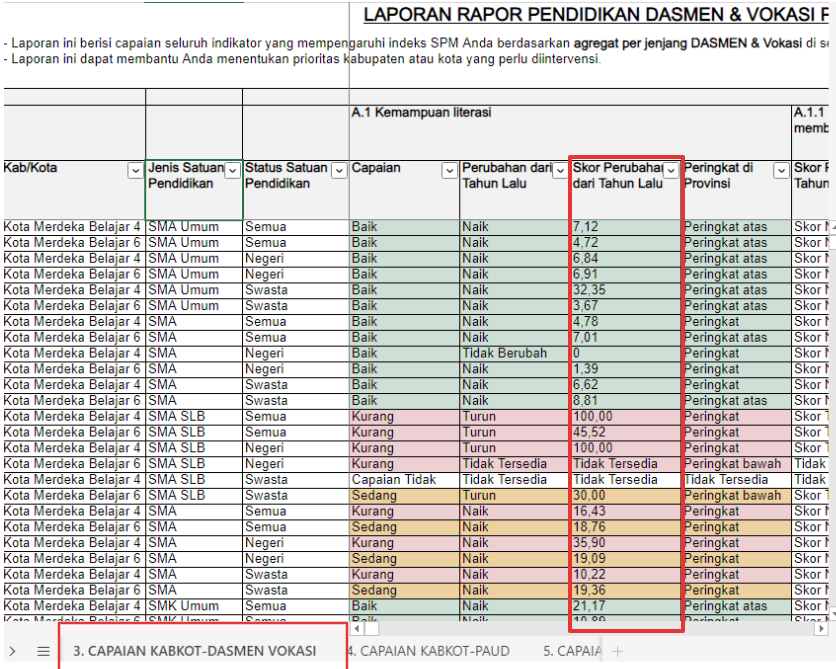Image resolution: width=836 pixels, height=669 pixels.
Task: Select the cell with score 1,39
Action: (x=626, y=369)
